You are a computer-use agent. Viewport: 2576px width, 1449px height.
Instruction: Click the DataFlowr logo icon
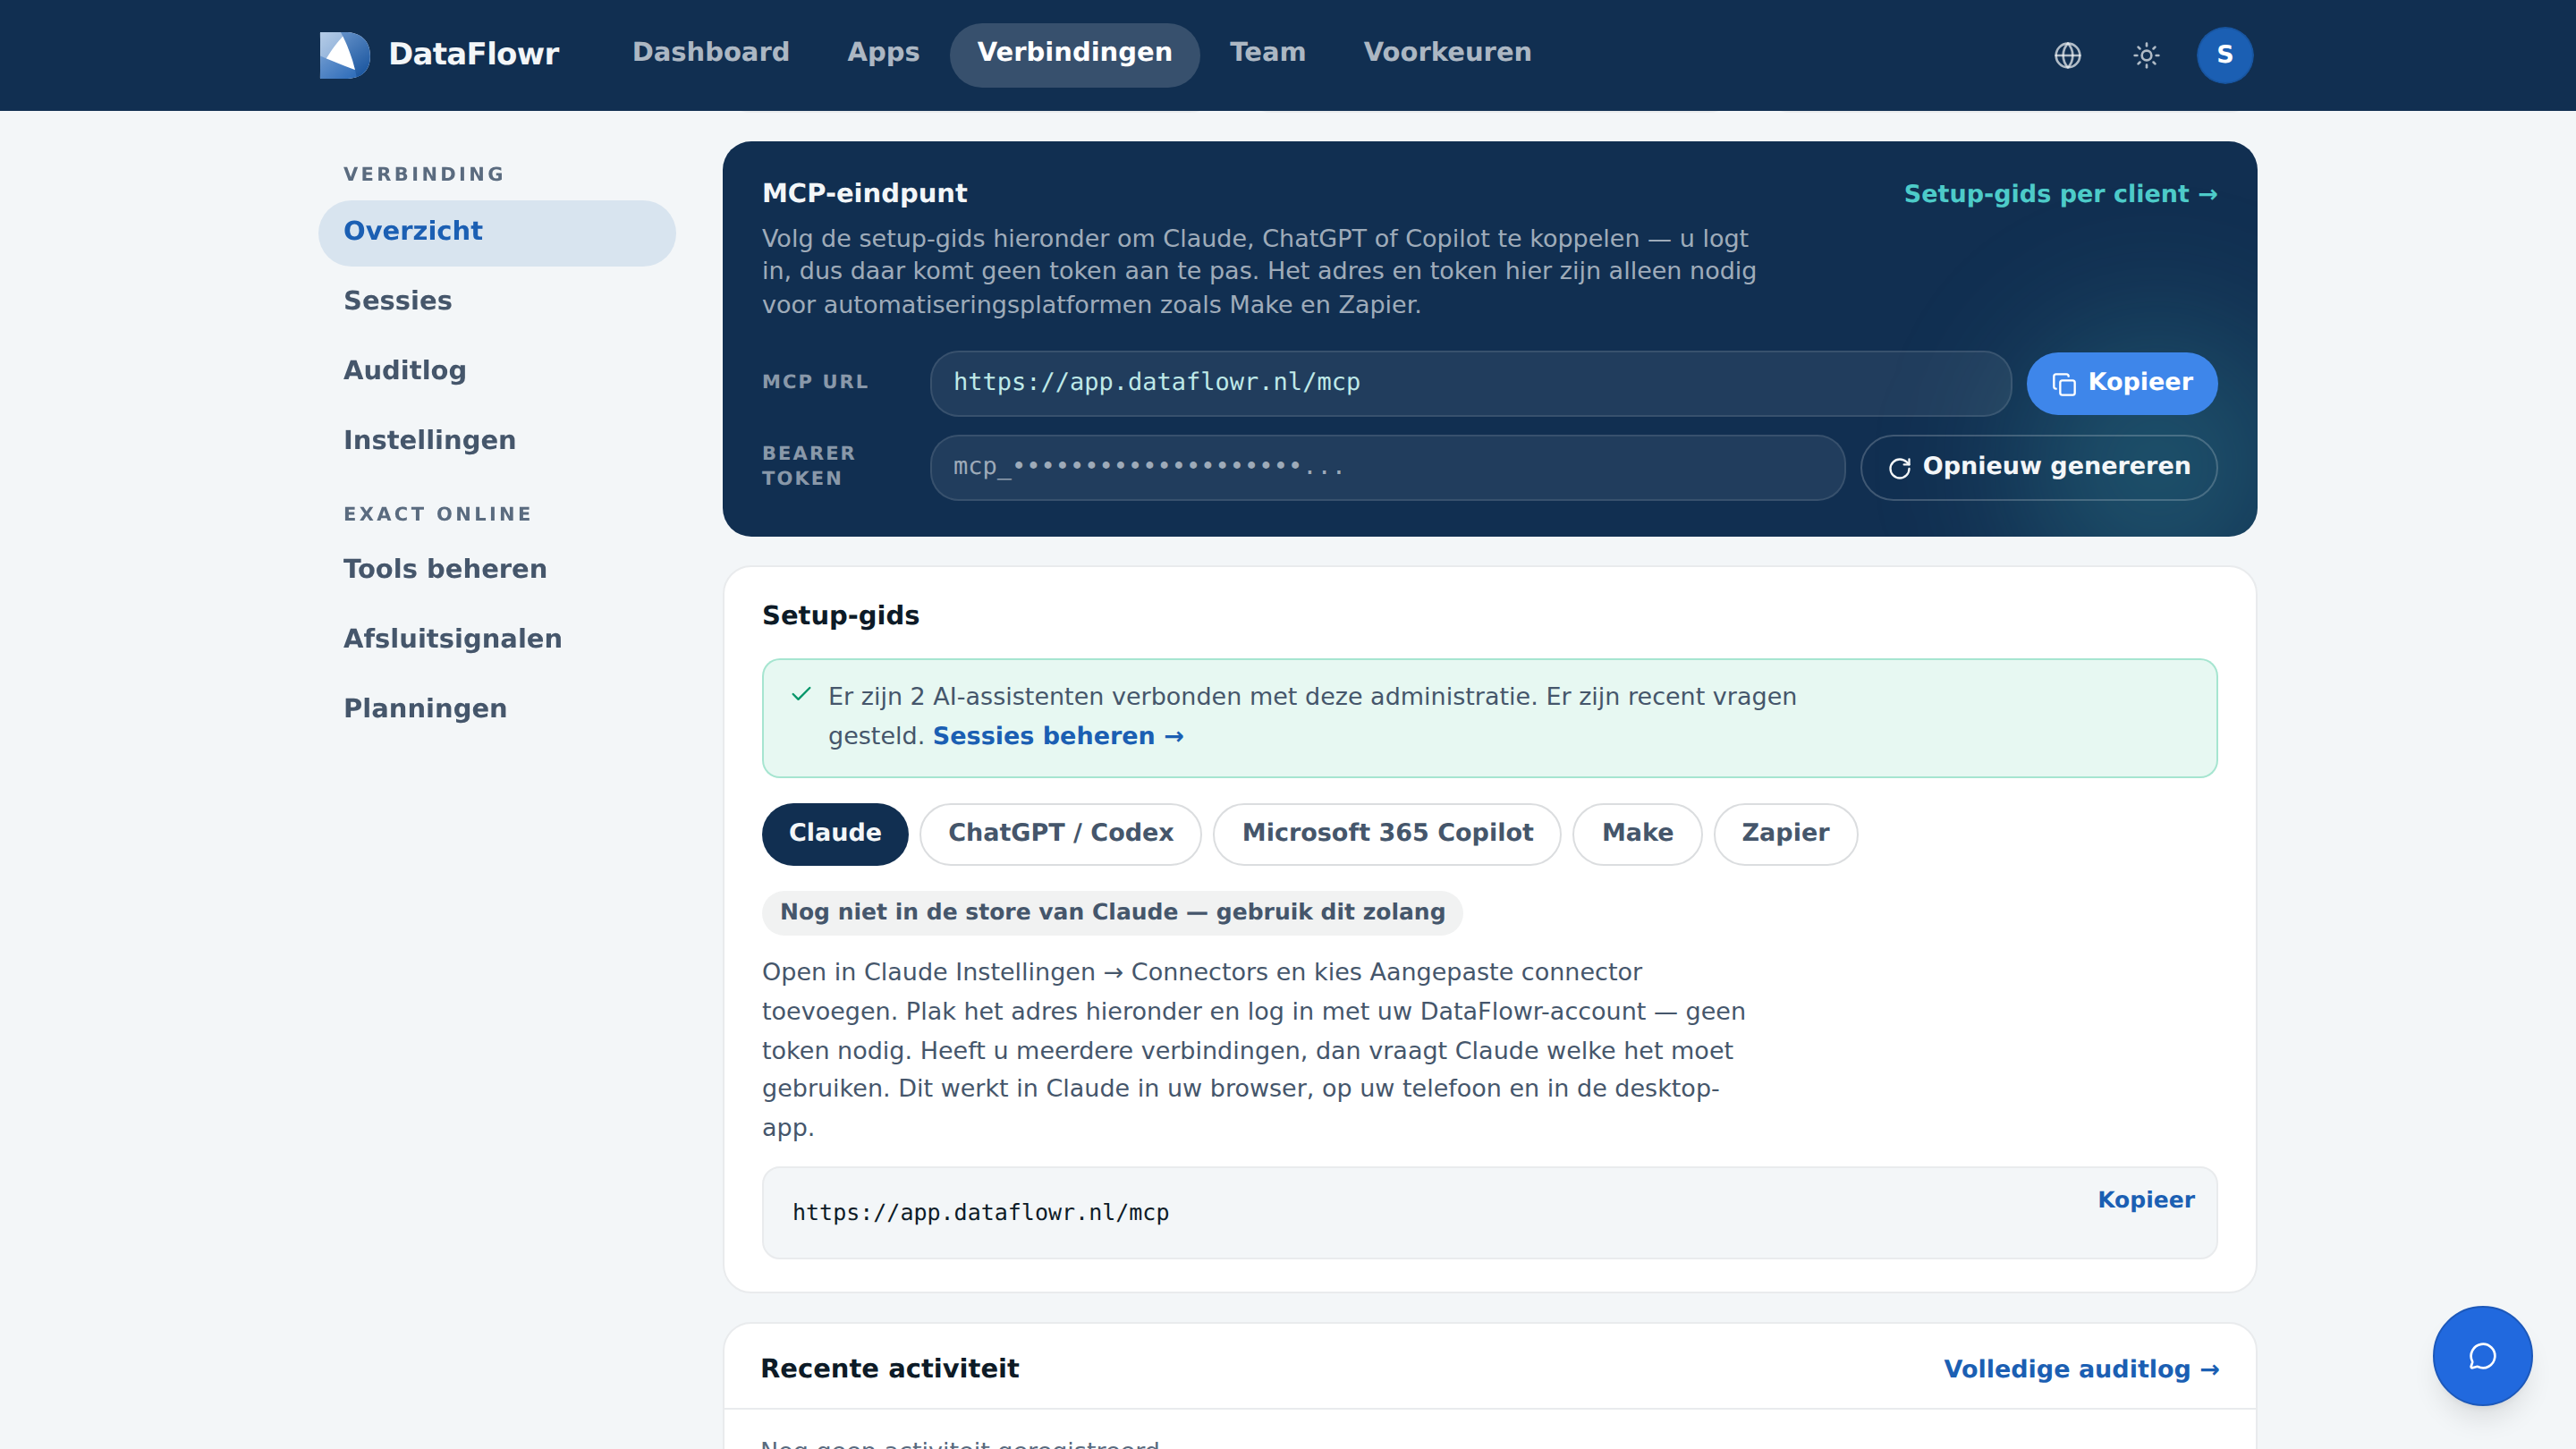tap(344, 54)
